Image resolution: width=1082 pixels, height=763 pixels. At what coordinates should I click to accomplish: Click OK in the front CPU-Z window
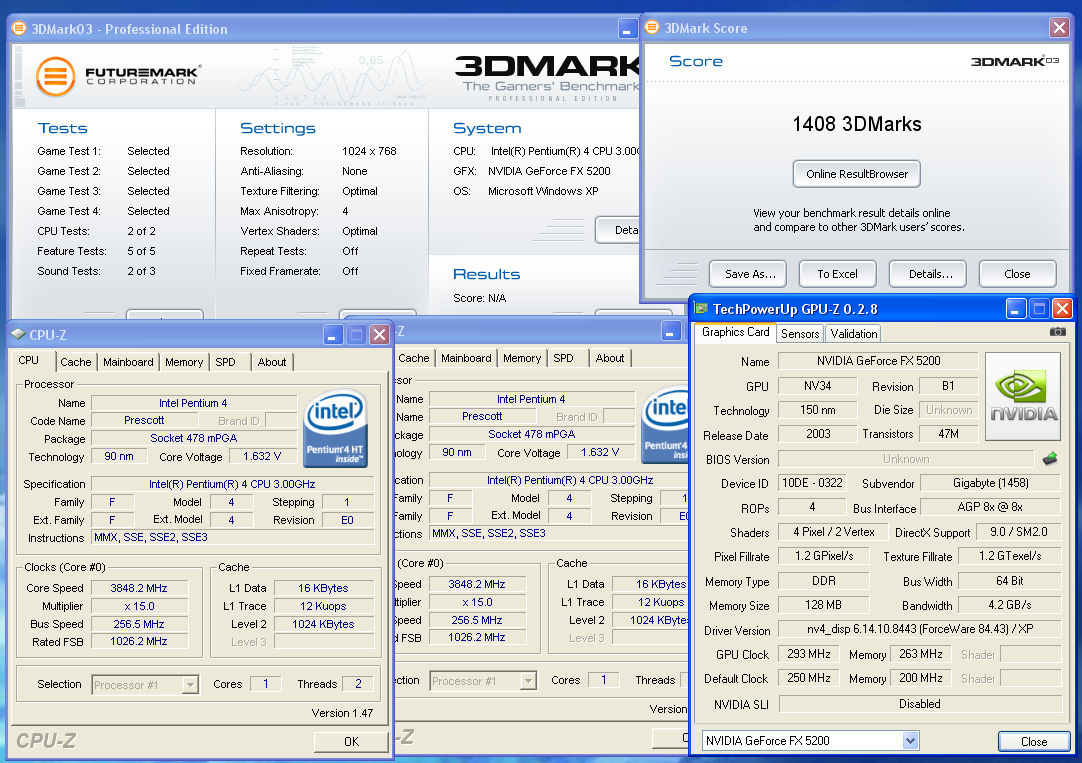[x=351, y=742]
